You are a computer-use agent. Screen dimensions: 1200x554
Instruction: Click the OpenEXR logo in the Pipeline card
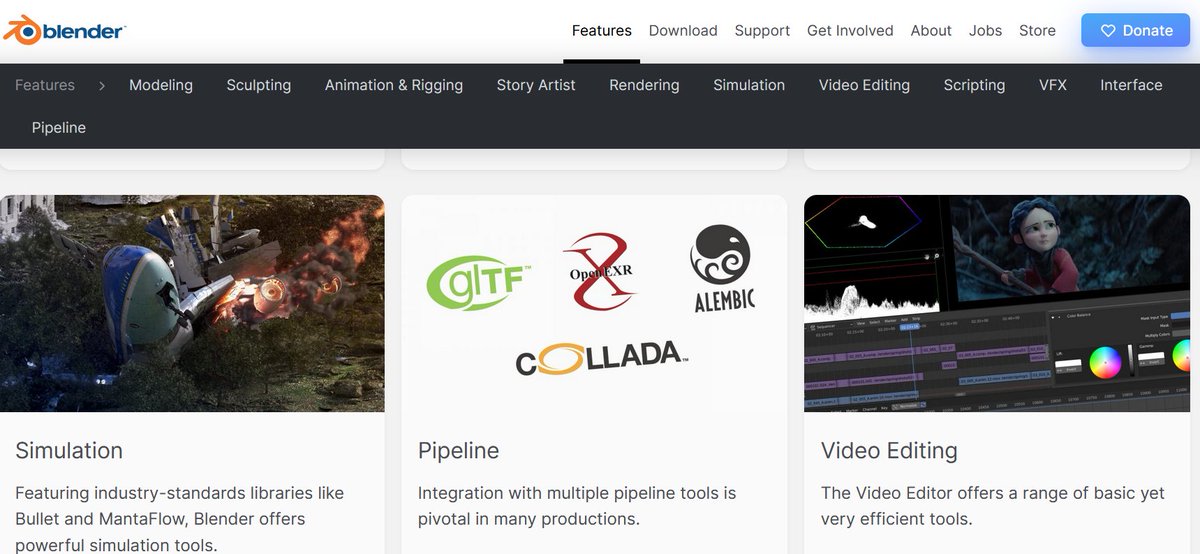[x=600, y=273]
